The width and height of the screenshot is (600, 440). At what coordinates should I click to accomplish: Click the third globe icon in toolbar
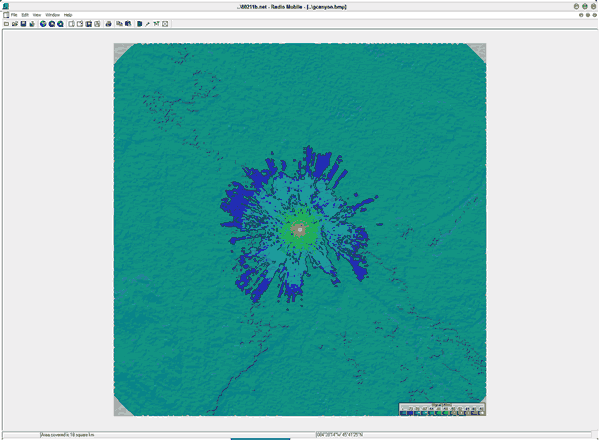click(x=59, y=23)
